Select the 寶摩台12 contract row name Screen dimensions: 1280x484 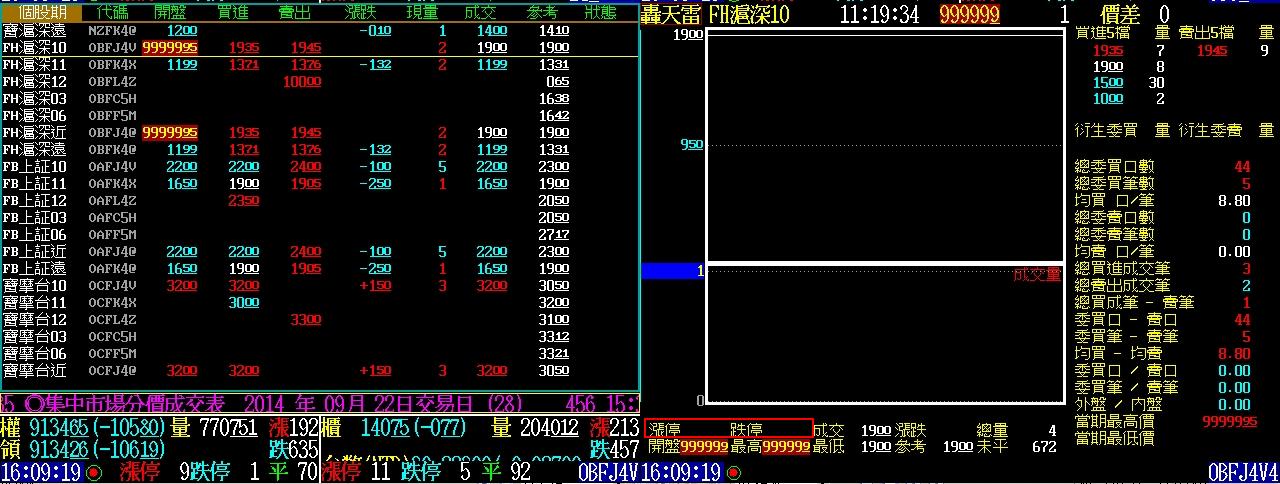pos(35,319)
